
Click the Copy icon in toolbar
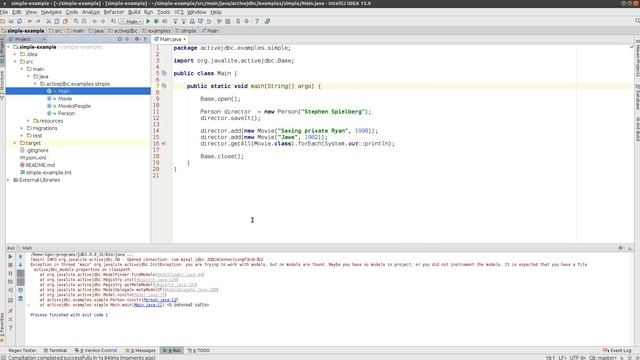(57, 21)
